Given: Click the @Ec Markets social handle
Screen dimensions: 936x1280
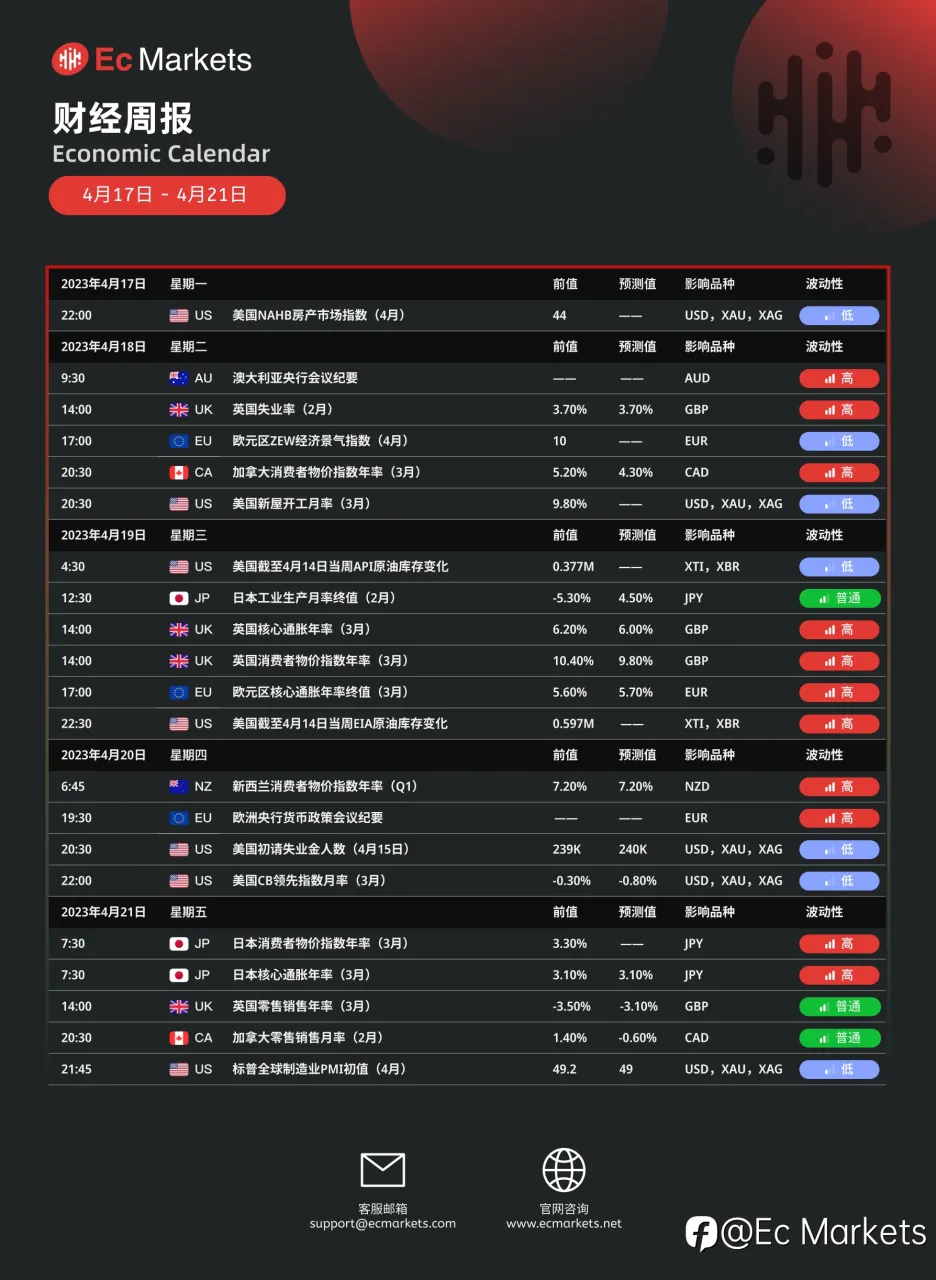Looking at the screenshot, I should tap(824, 1232).
